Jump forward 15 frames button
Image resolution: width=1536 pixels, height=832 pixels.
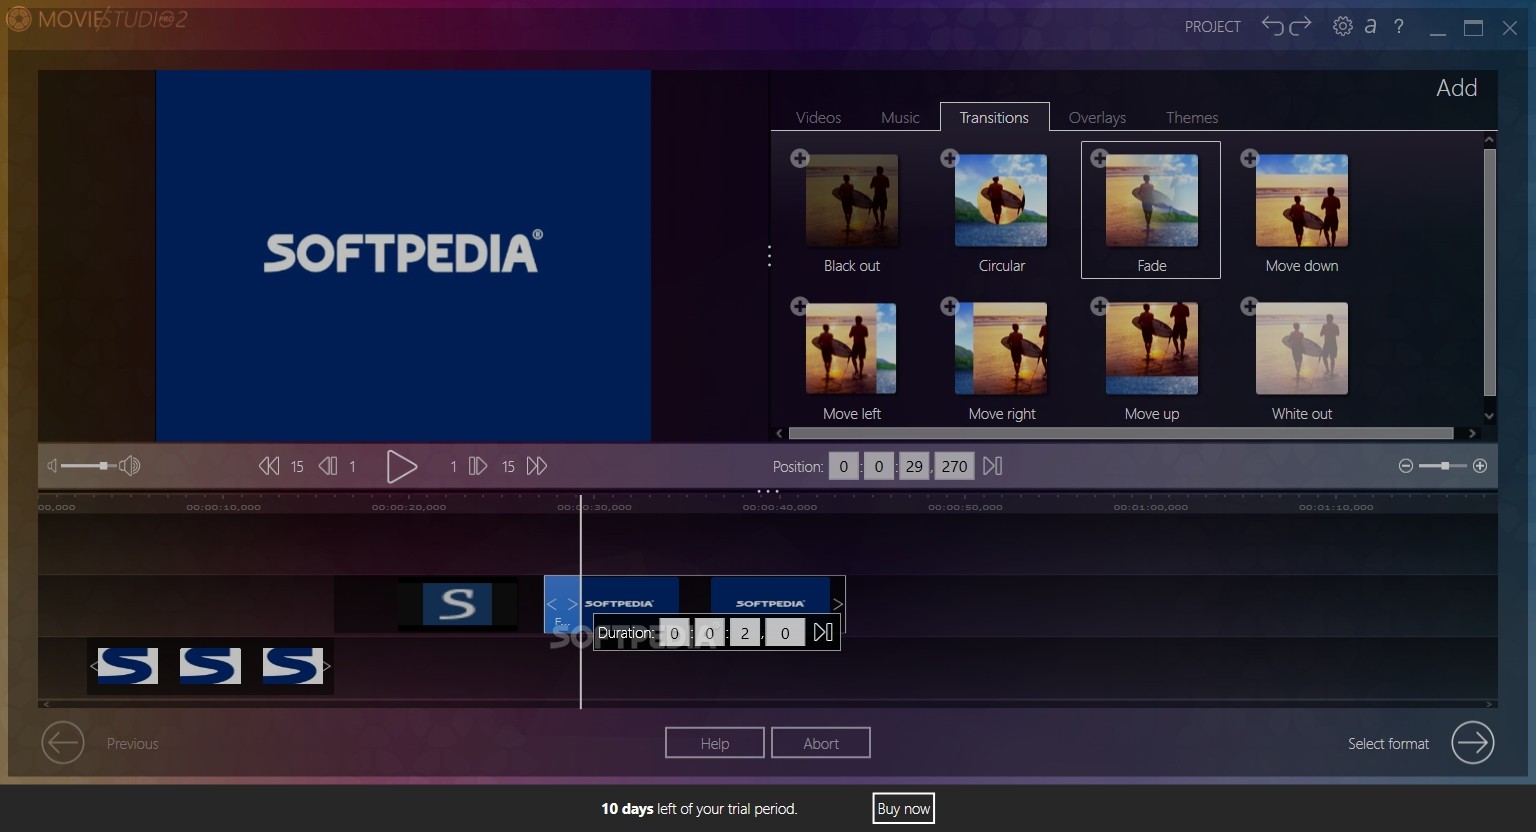(537, 466)
